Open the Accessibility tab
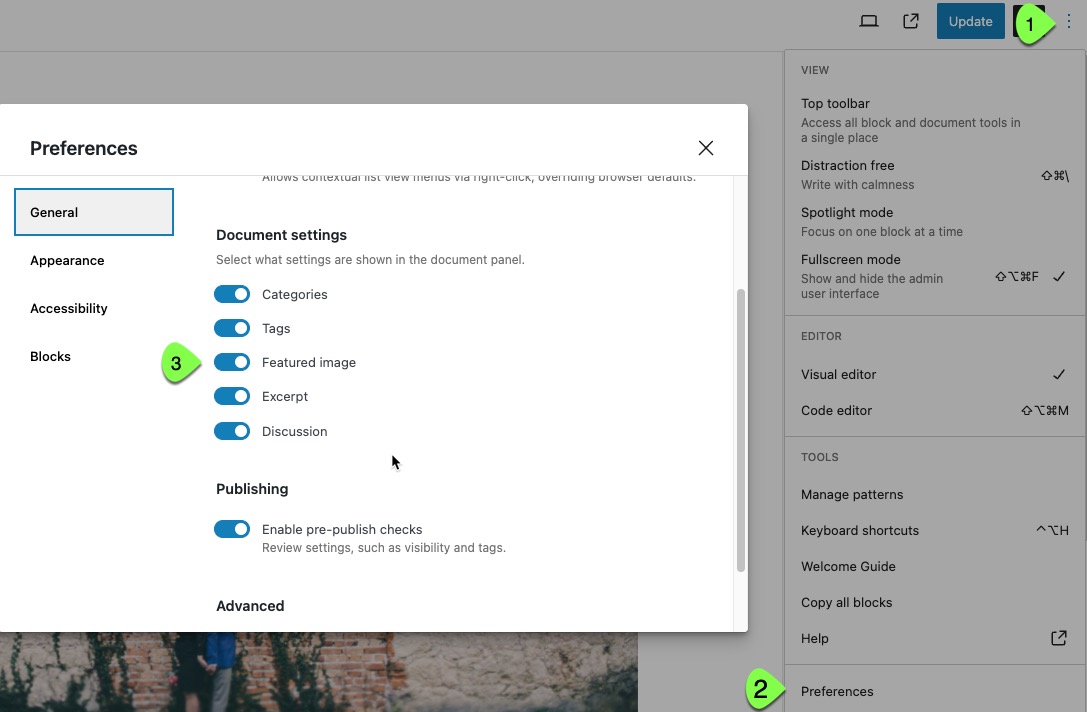Screen dimensions: 1087x712 coord(94,308)
